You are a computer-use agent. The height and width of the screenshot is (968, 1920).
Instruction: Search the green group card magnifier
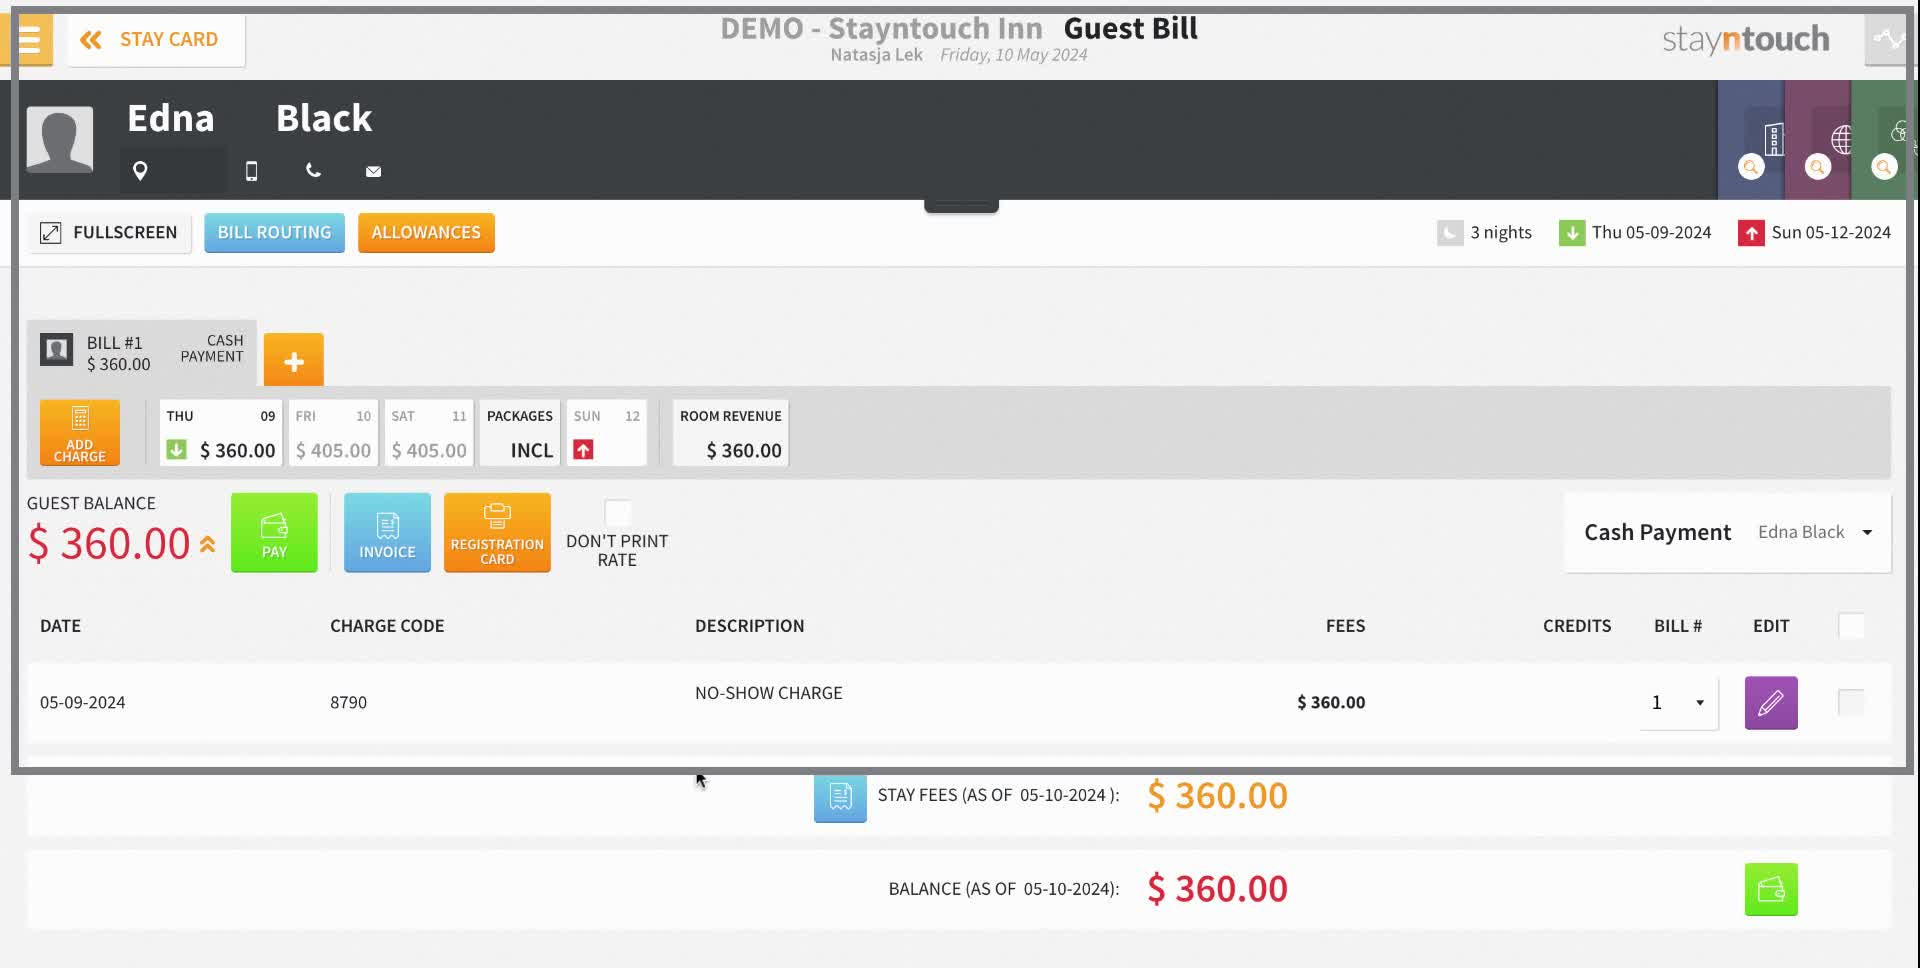coord(1884,167)
